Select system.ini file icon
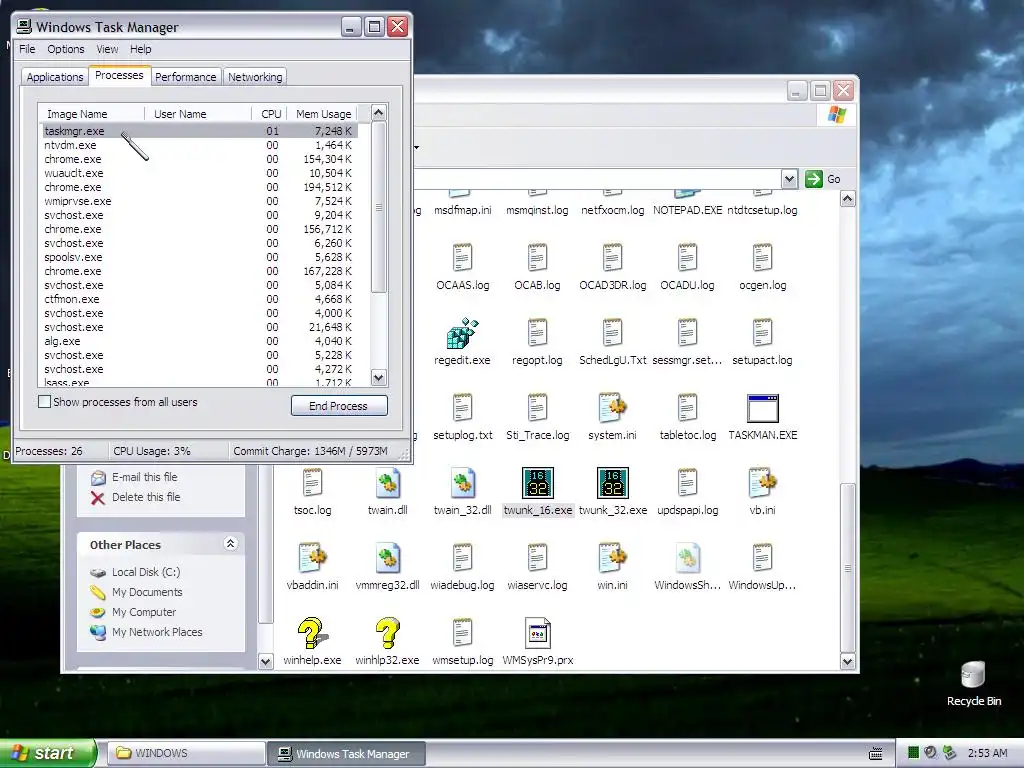 [613, 408]
